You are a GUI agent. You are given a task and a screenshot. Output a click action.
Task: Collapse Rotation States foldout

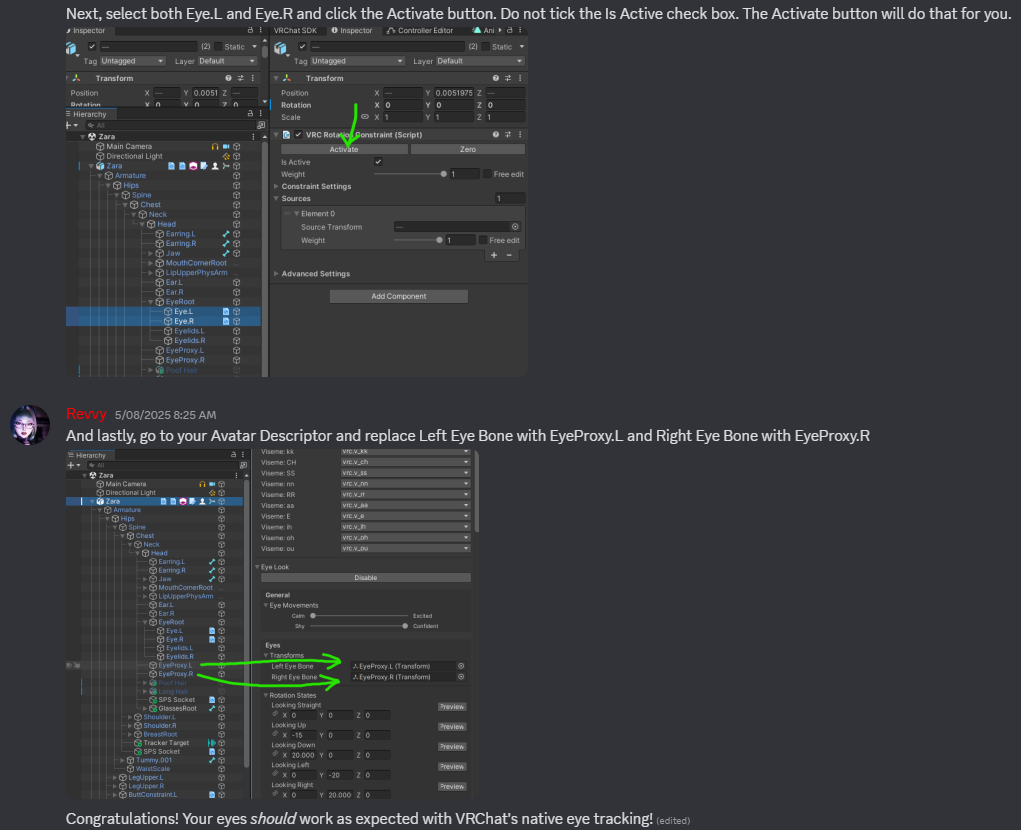266,695
